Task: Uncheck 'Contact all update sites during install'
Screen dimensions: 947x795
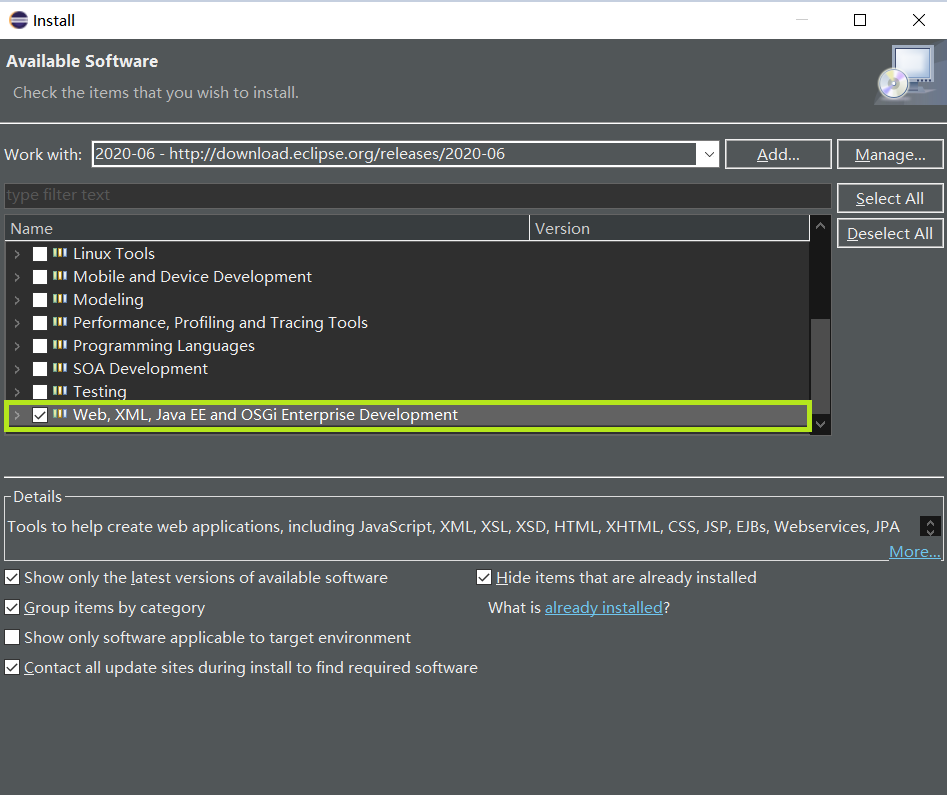Action: (x=13, y=668)
